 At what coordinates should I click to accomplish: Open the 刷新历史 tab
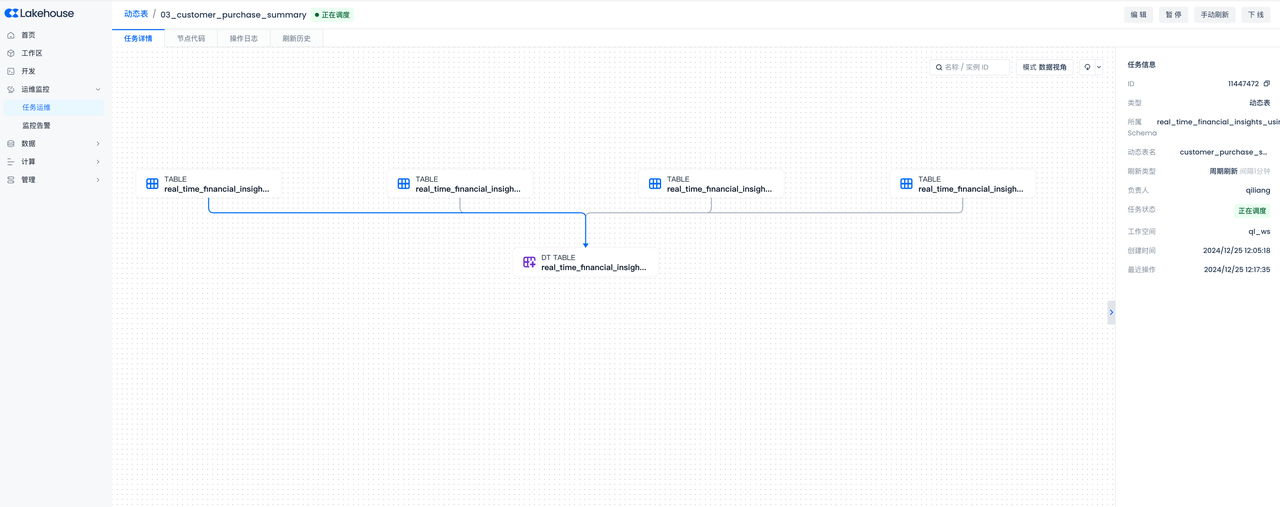click(296, 38)
